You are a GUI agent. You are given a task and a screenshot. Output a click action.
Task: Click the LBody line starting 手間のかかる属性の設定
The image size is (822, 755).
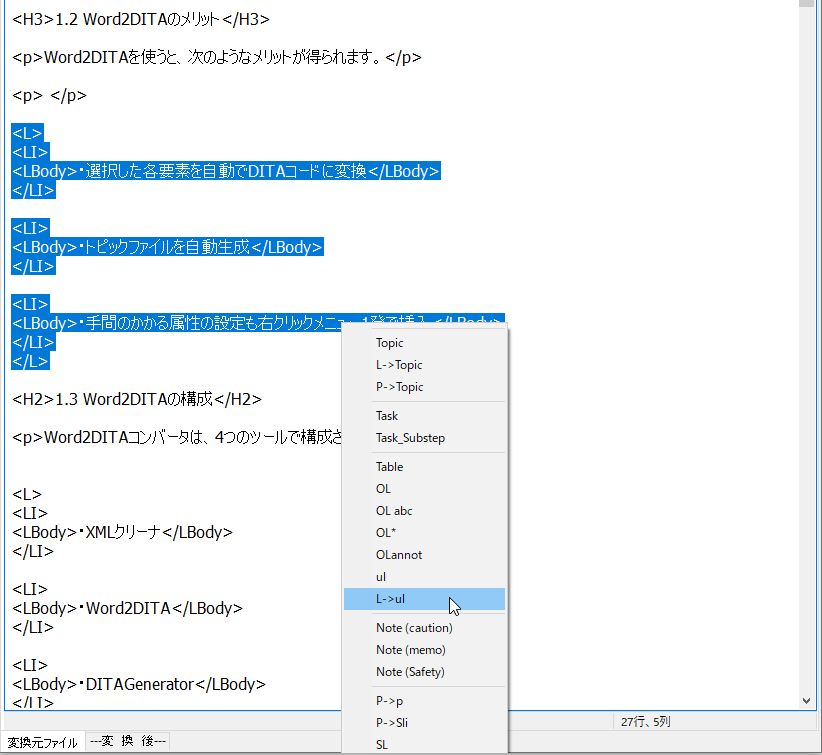(x=176, y=323)
